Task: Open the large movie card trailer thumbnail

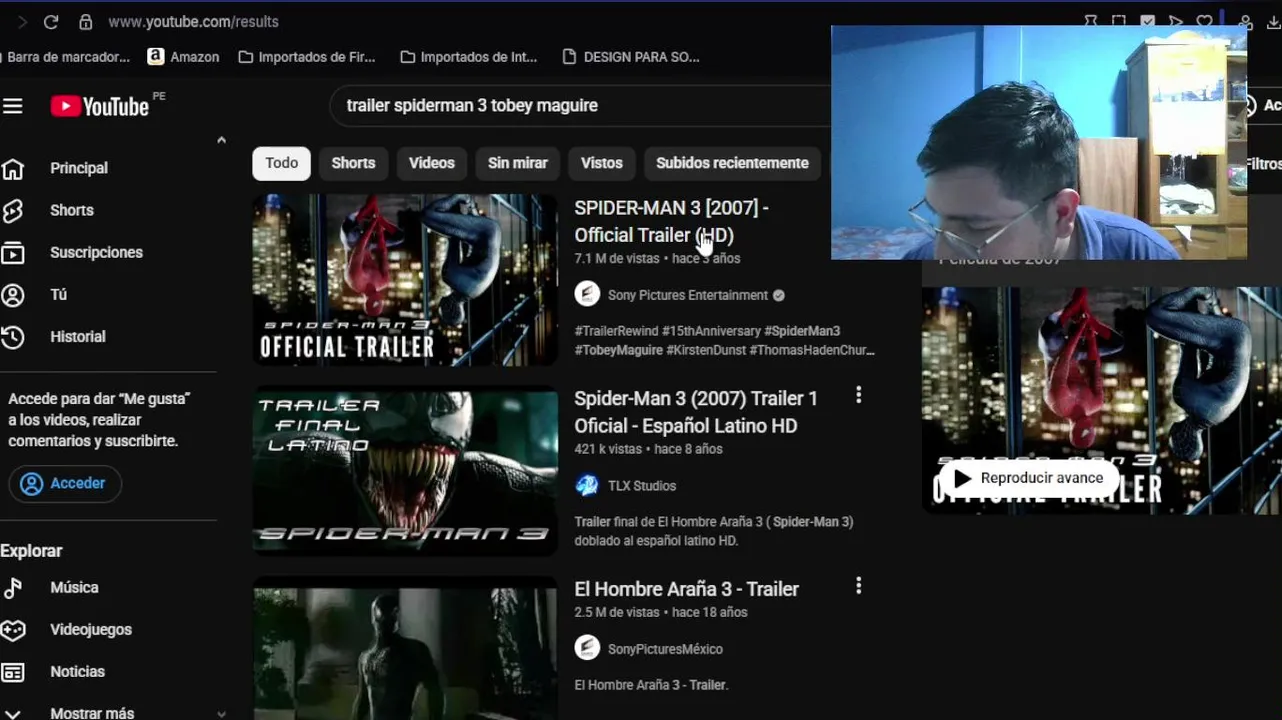Action: 1101,400
